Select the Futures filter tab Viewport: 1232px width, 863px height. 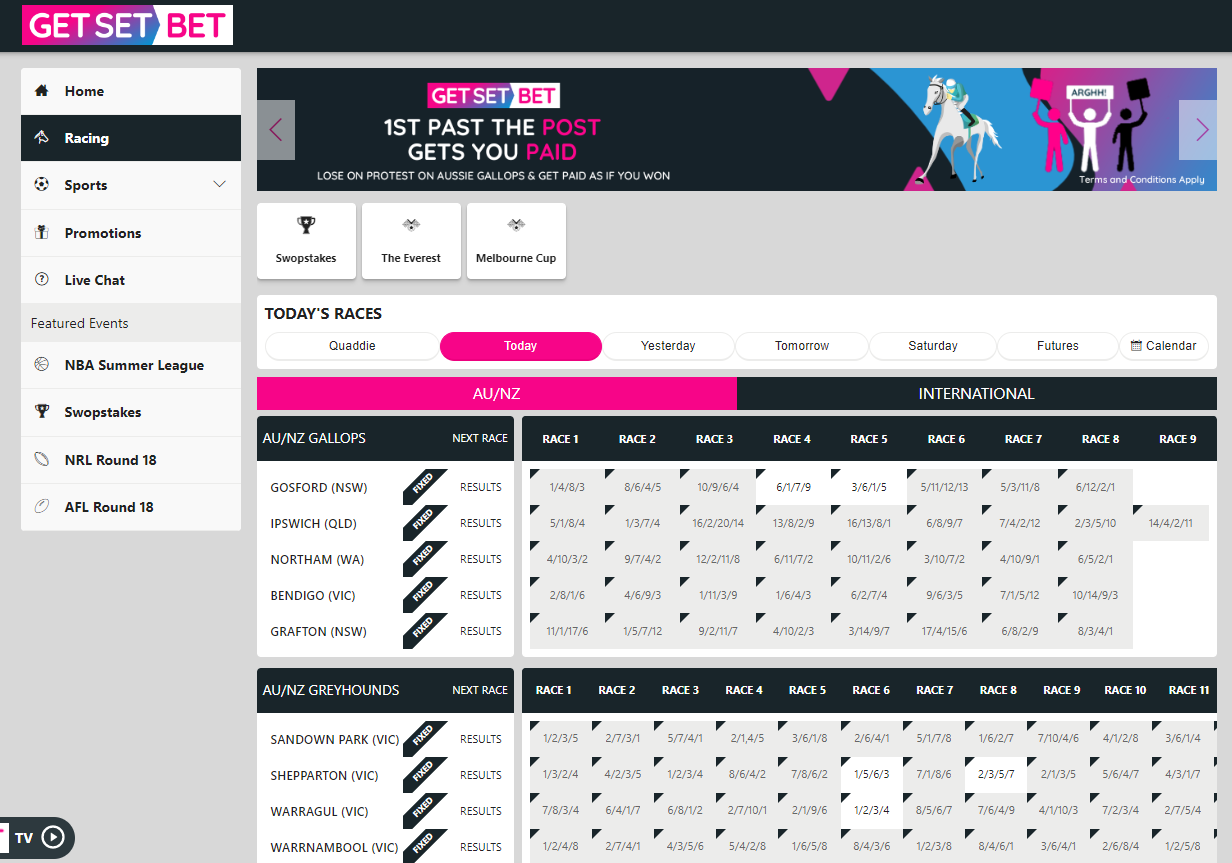[x=1058, y=346]
